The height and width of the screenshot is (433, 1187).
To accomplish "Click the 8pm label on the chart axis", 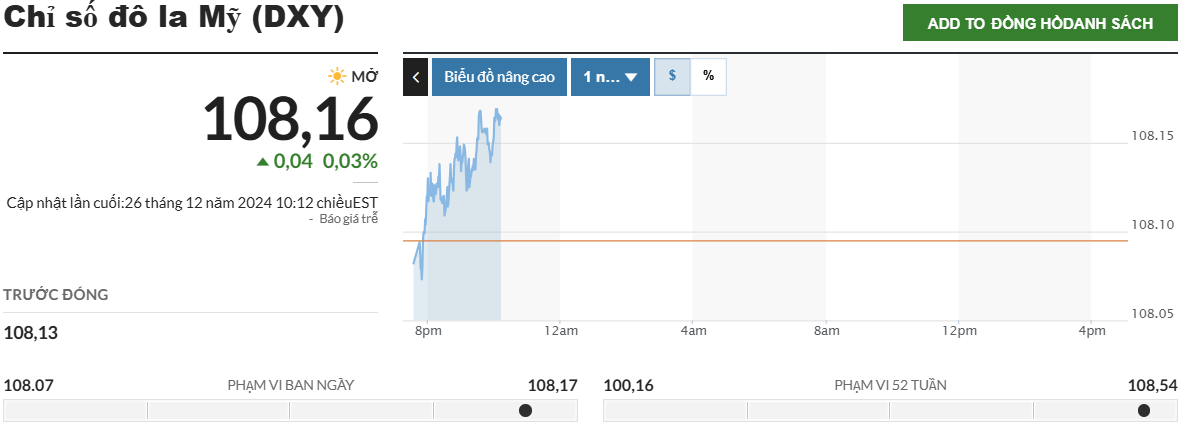I will coord(427,331).
